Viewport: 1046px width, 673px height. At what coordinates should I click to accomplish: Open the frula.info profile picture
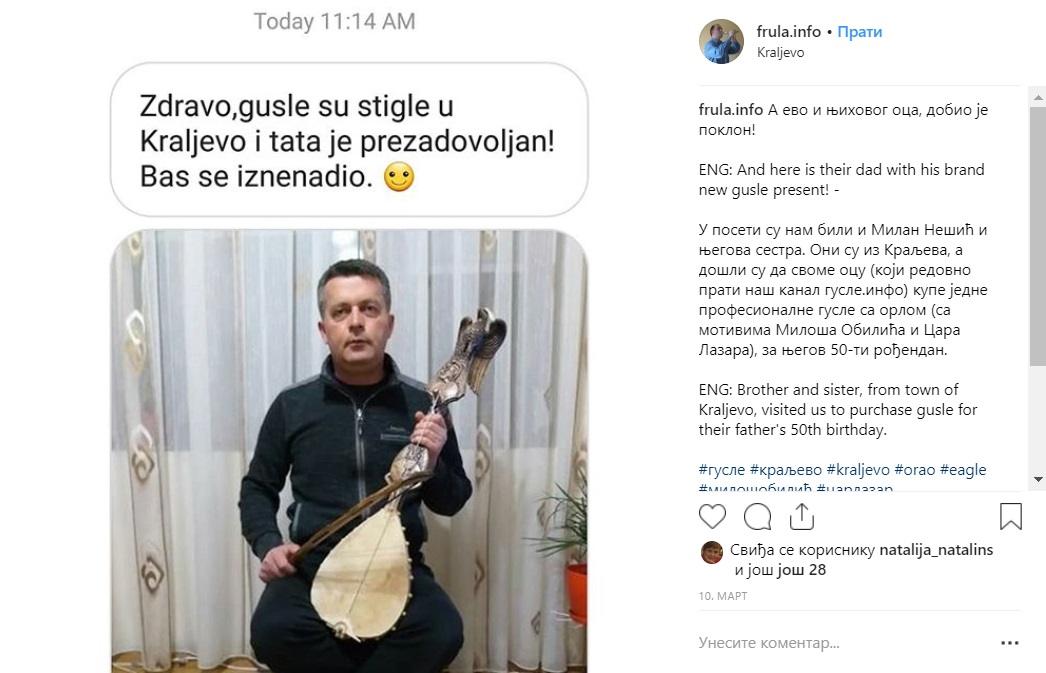click(721, 41)
